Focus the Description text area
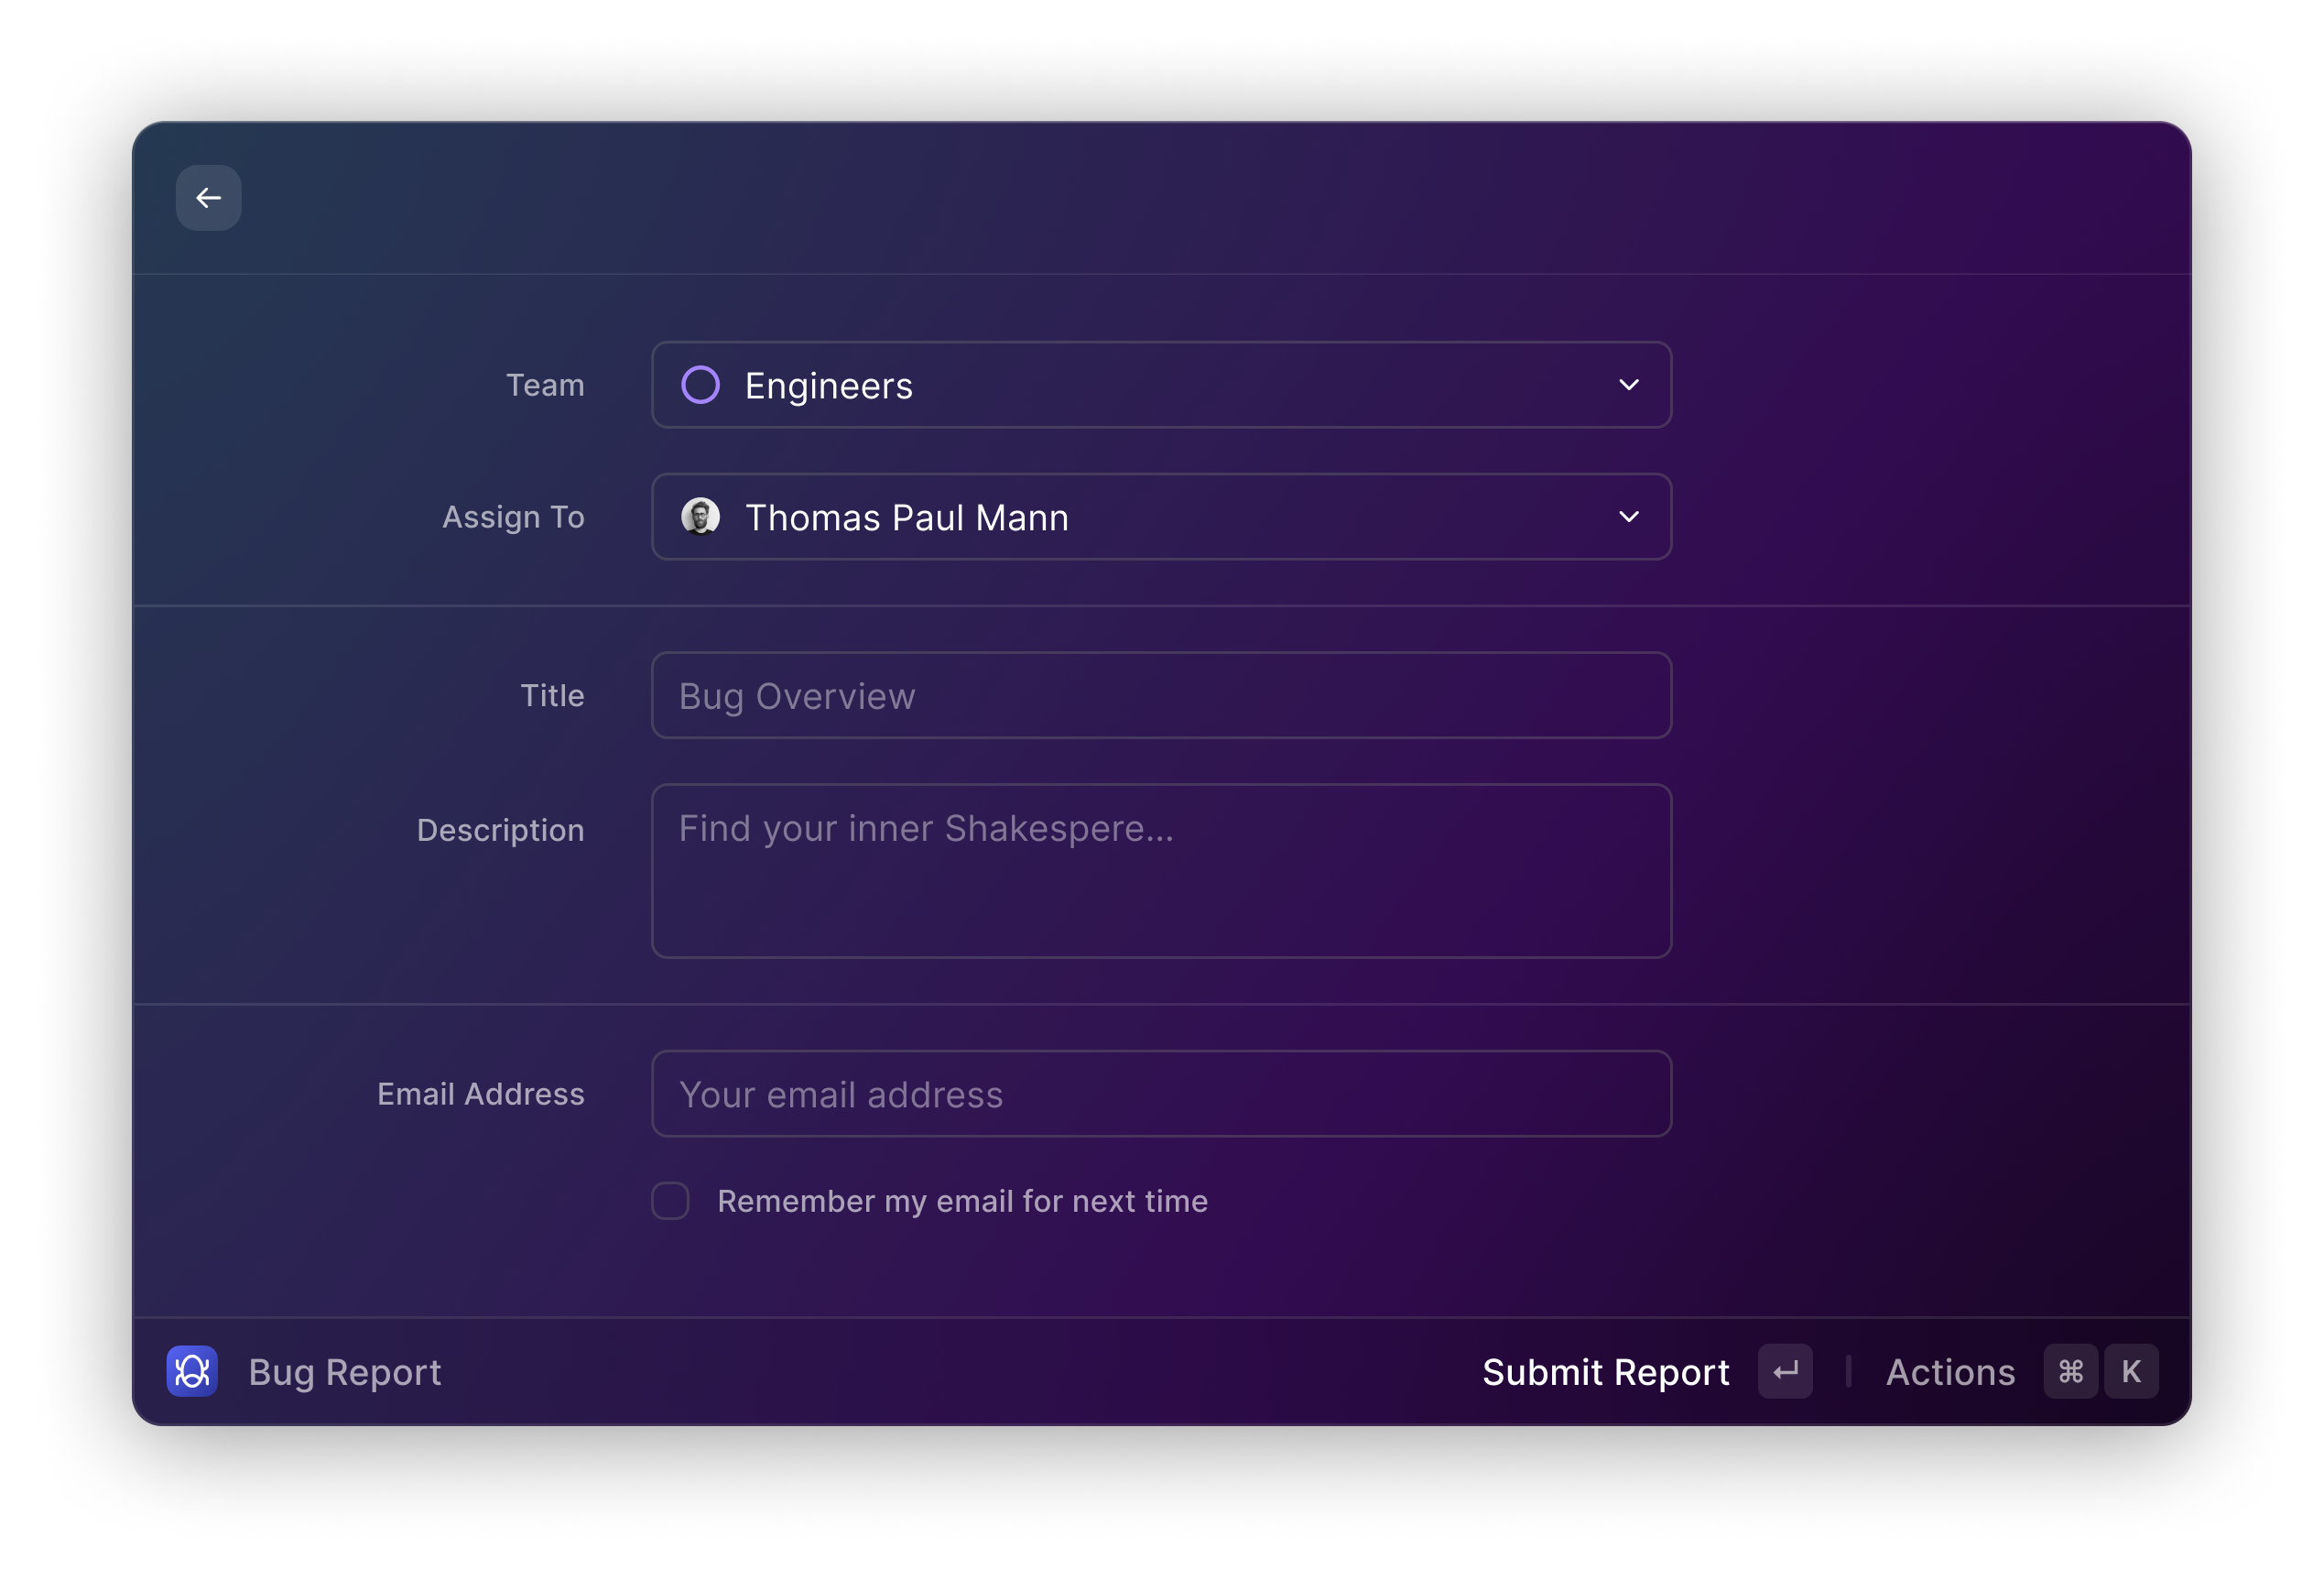 point(1160,871)
